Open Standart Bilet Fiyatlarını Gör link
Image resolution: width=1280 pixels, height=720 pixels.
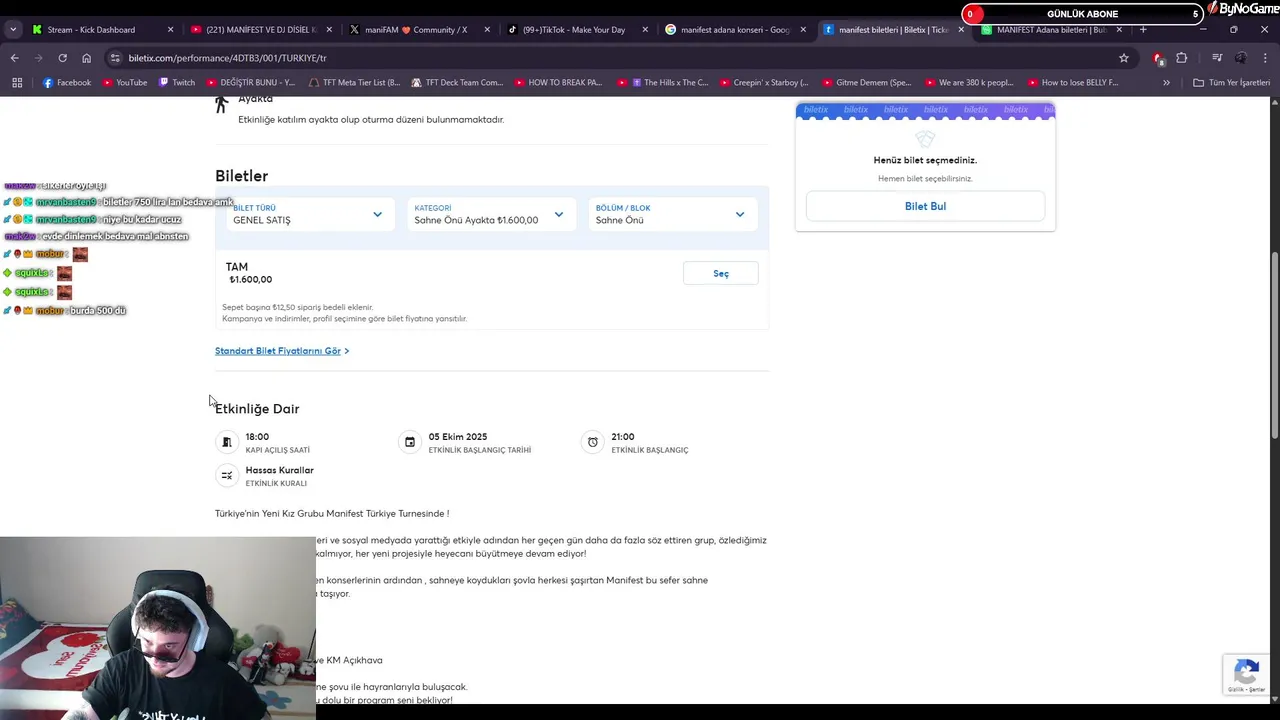[282, 351]
